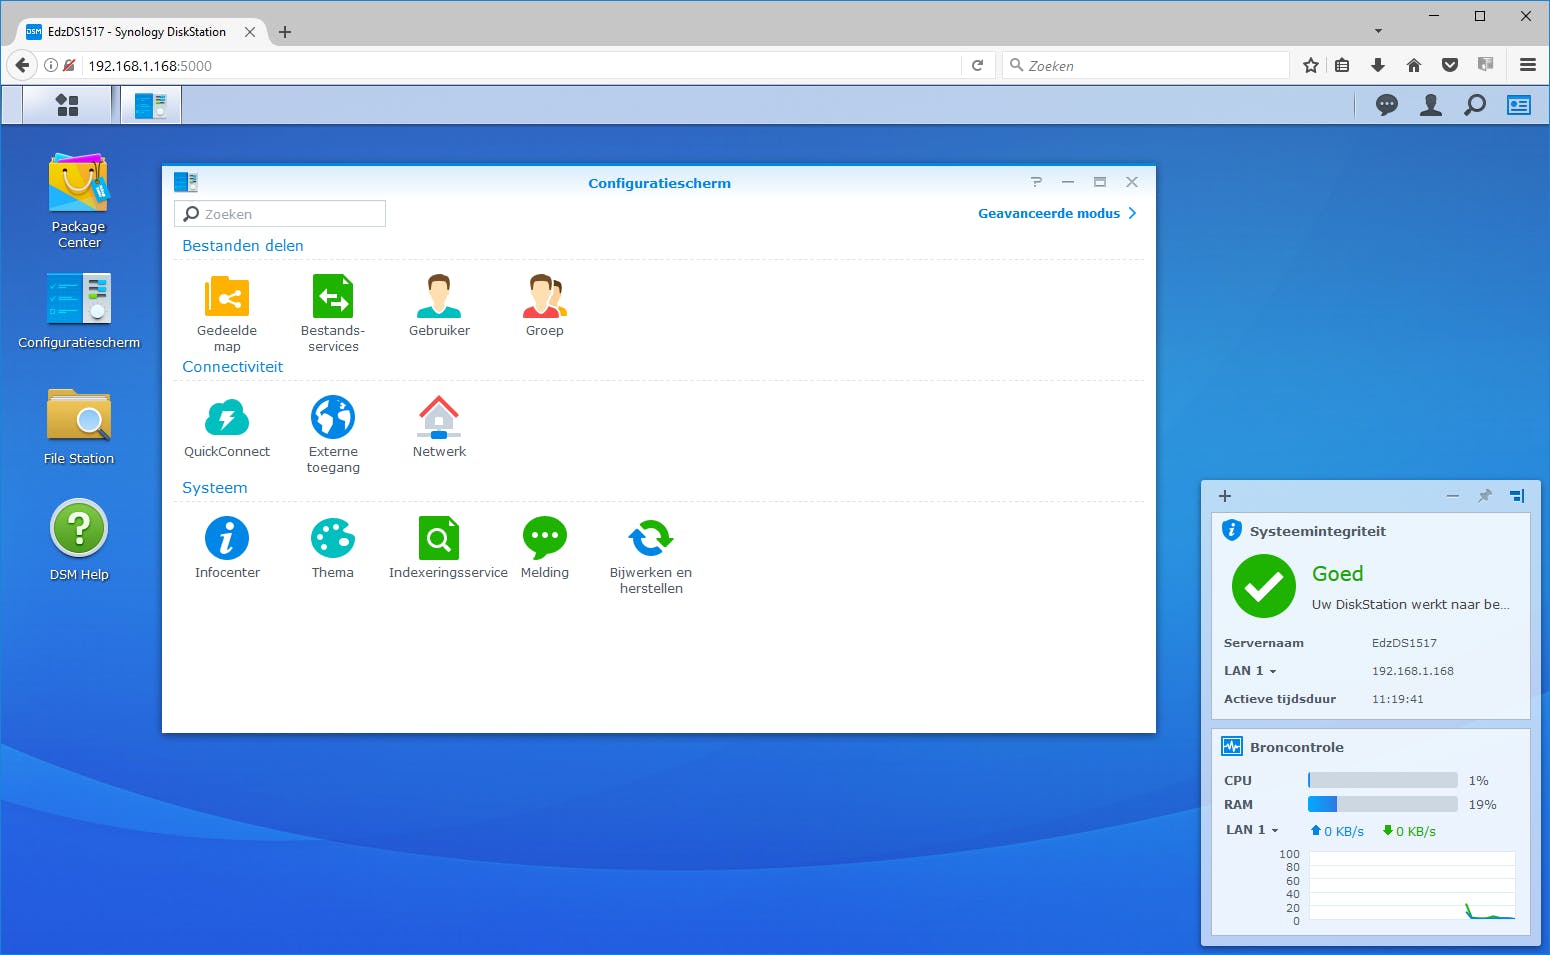The height and width of the screenshot is (955, 1550).
Task: Open Thema settings
Action: pyautogui.click(x=333, y=548)
